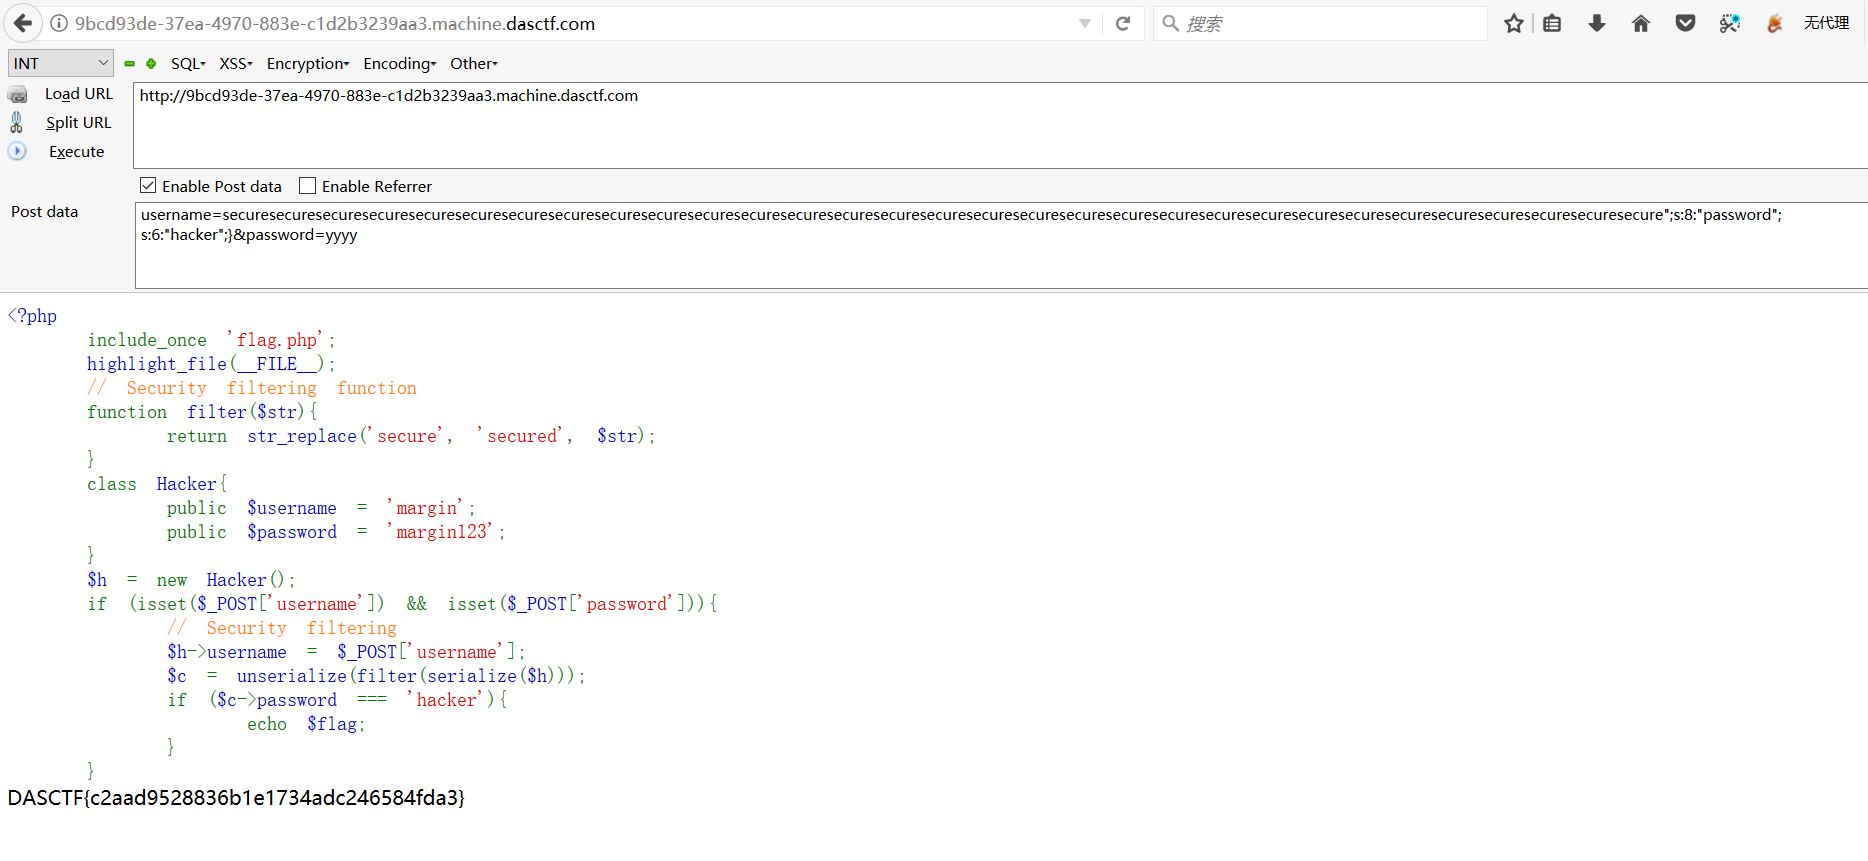
Task: Click the 'function filter($str){' code line
Action: (202, 412)
